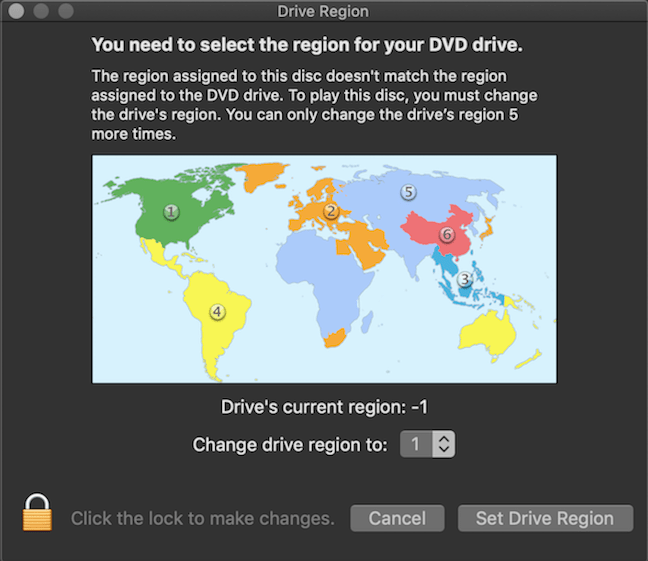Click orange South Africa on the map

tap(336, 338)
